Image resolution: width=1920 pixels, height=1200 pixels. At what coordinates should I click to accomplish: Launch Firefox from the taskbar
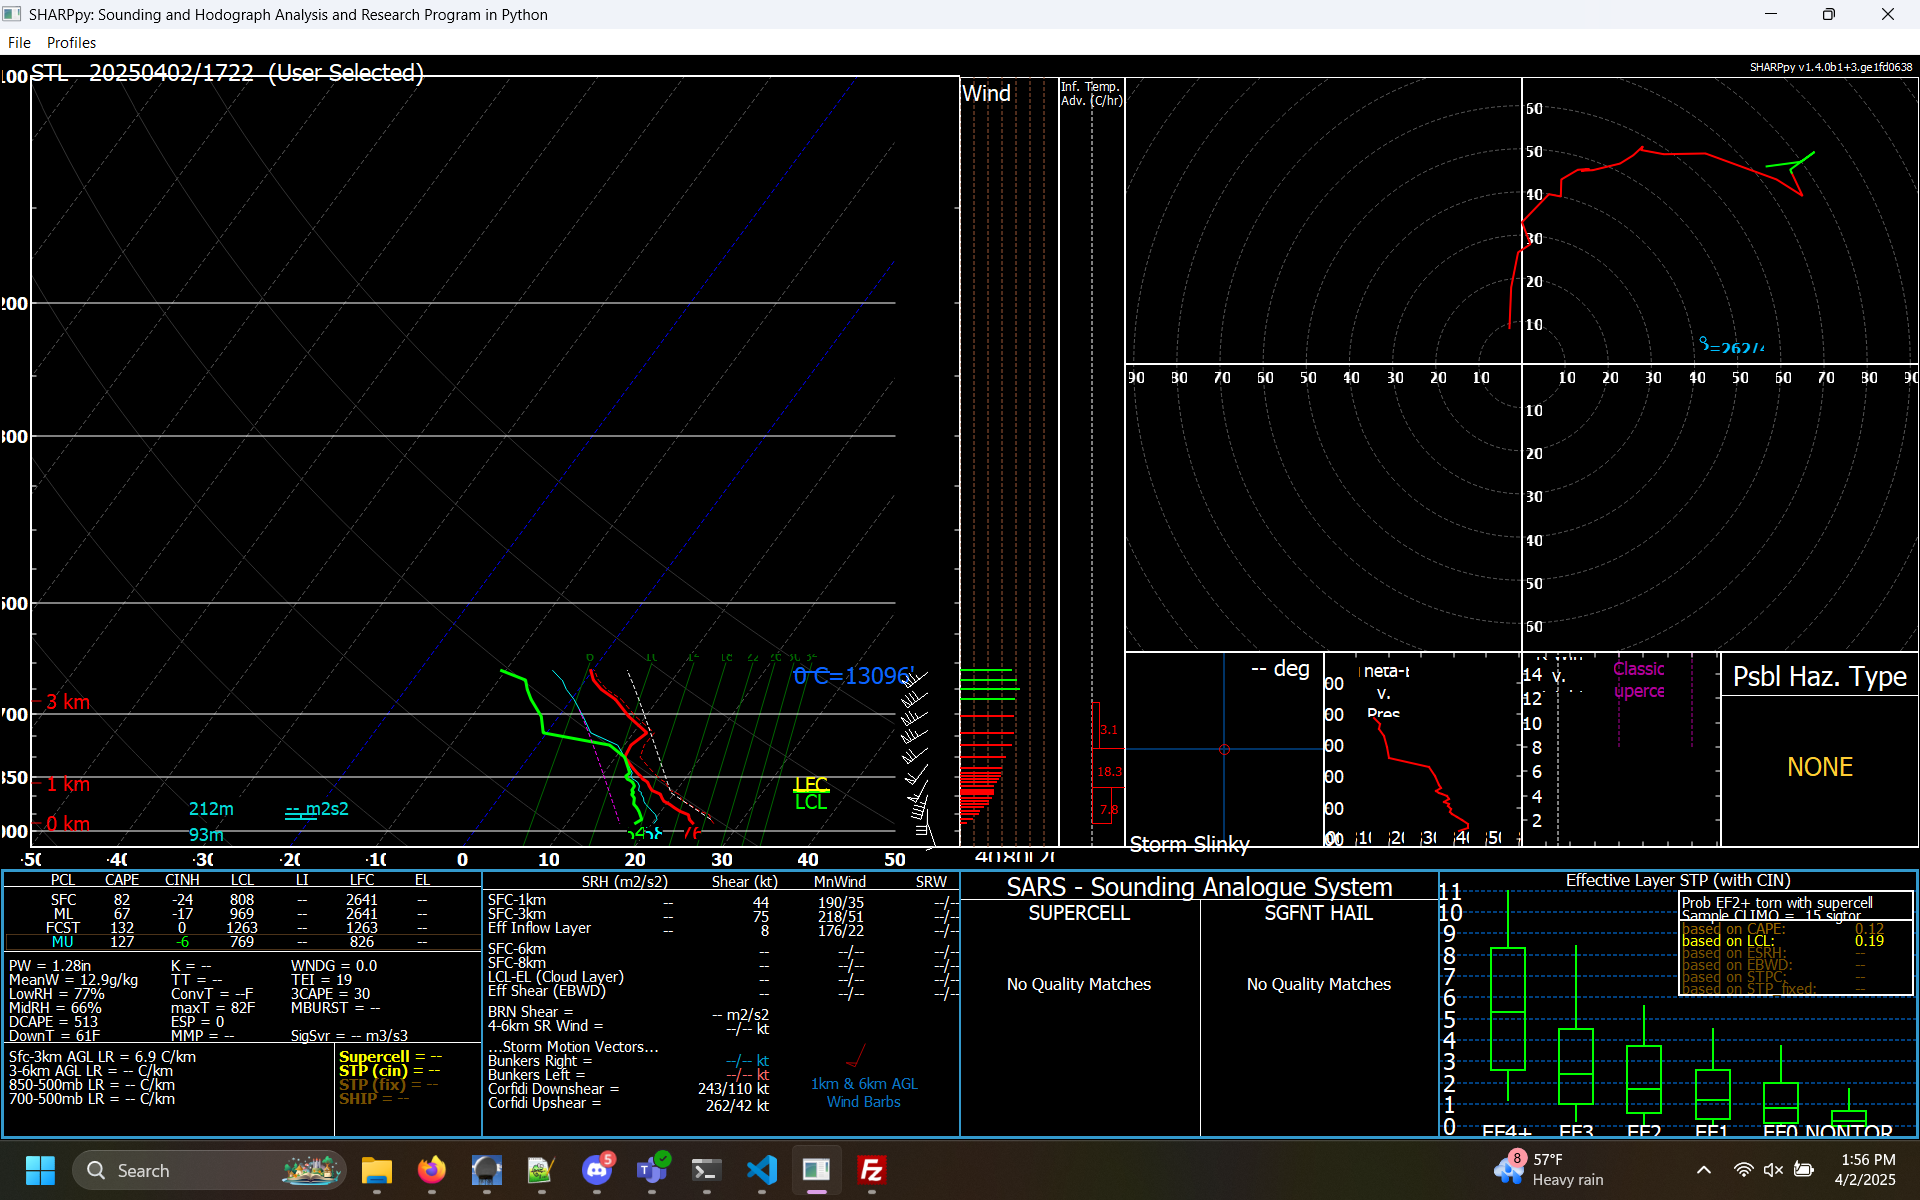point(432,1170)
